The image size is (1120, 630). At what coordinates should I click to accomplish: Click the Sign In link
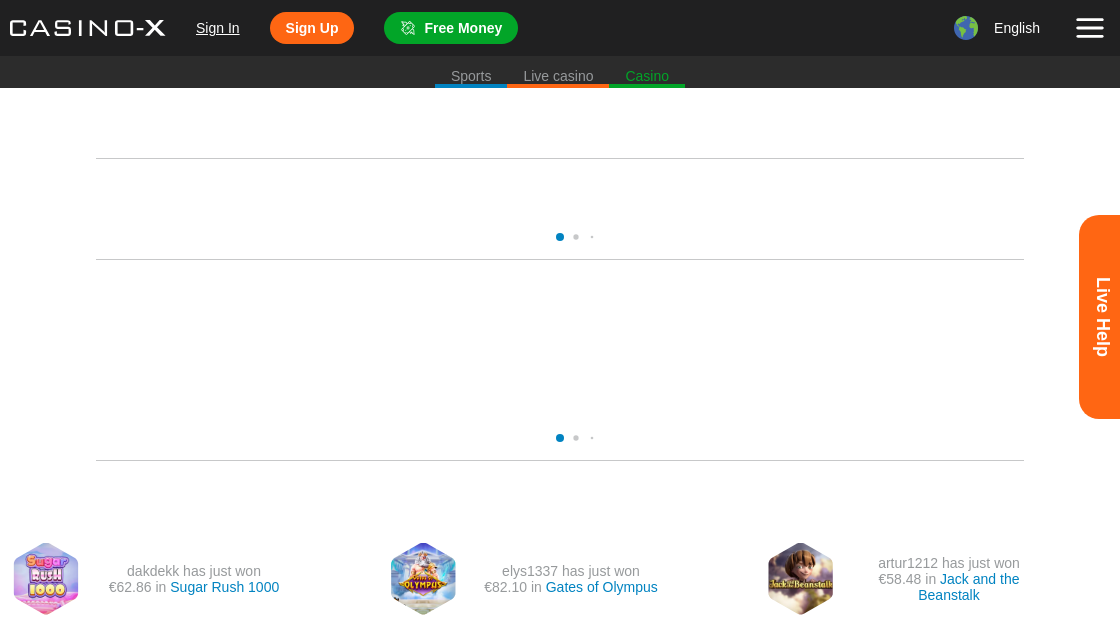(217, 28)
